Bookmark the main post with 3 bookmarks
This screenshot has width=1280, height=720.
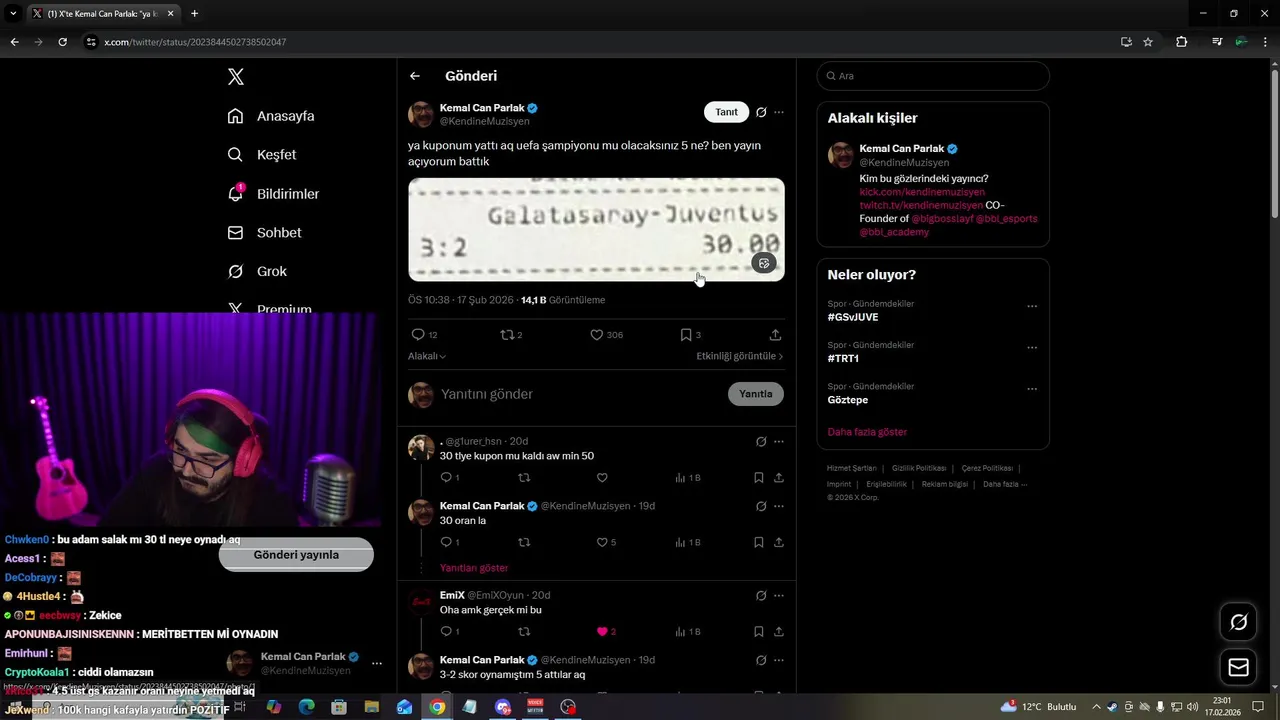(686, 335)
